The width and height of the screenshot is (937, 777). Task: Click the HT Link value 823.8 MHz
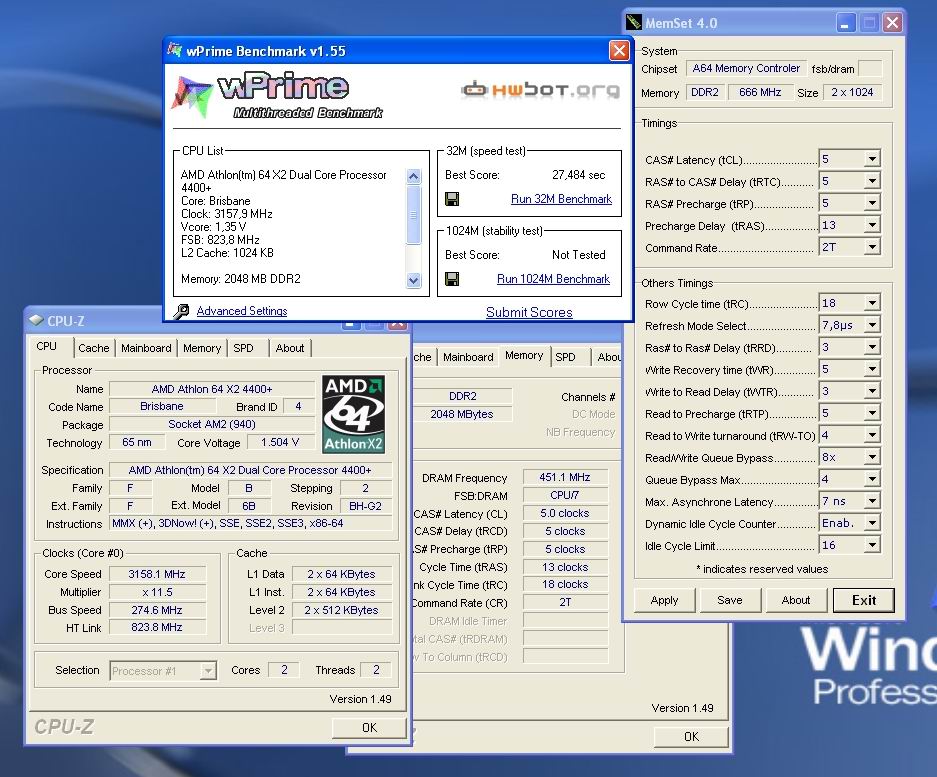click(157, 627)
